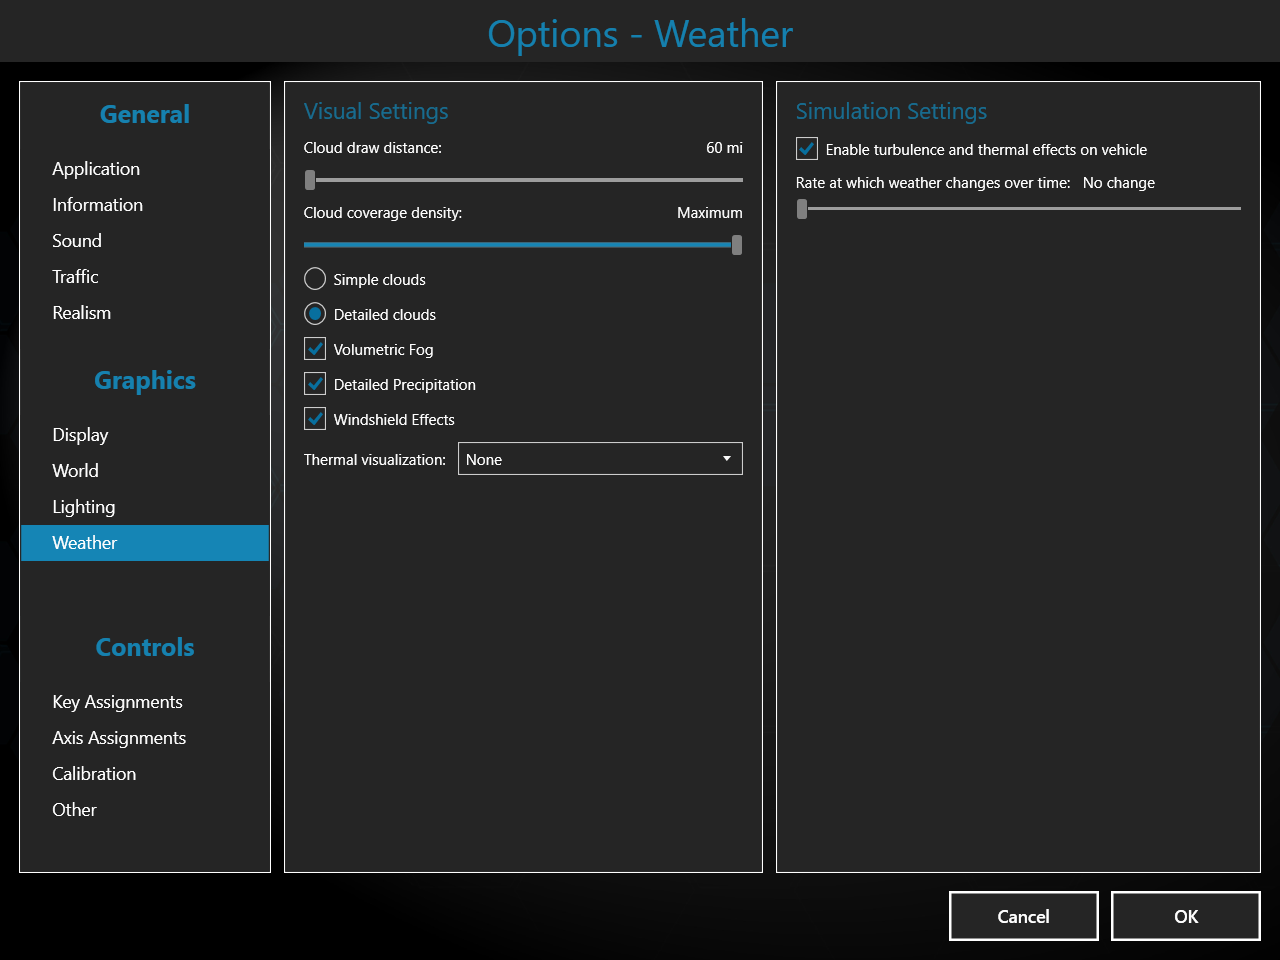Click the Cloud coverage density slider handle
The image size is (1280, 960).
coord(737,245)
